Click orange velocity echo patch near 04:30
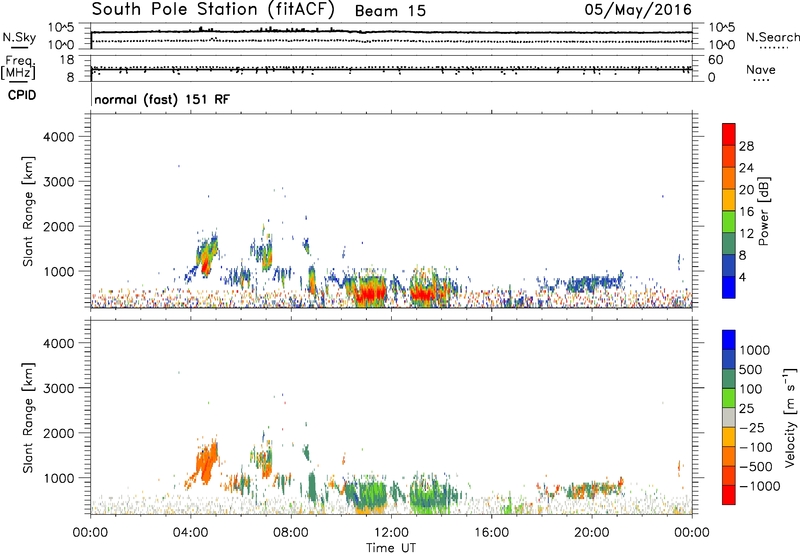The image size is (800, 554). coord(205,463)
